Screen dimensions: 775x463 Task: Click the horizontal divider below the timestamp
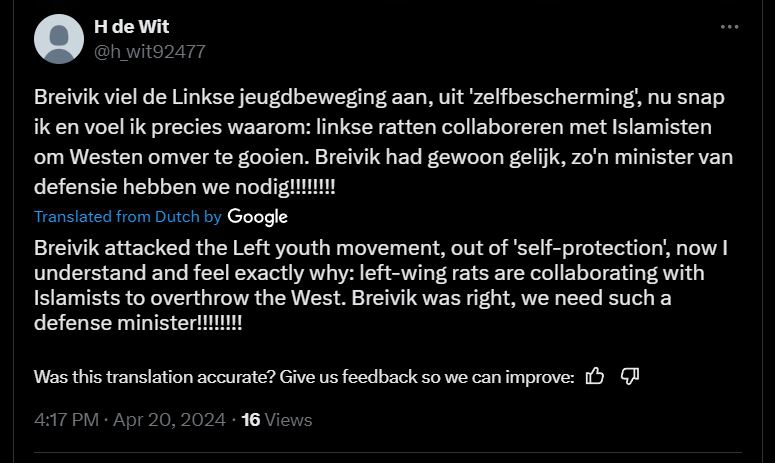tap(388, 452)
